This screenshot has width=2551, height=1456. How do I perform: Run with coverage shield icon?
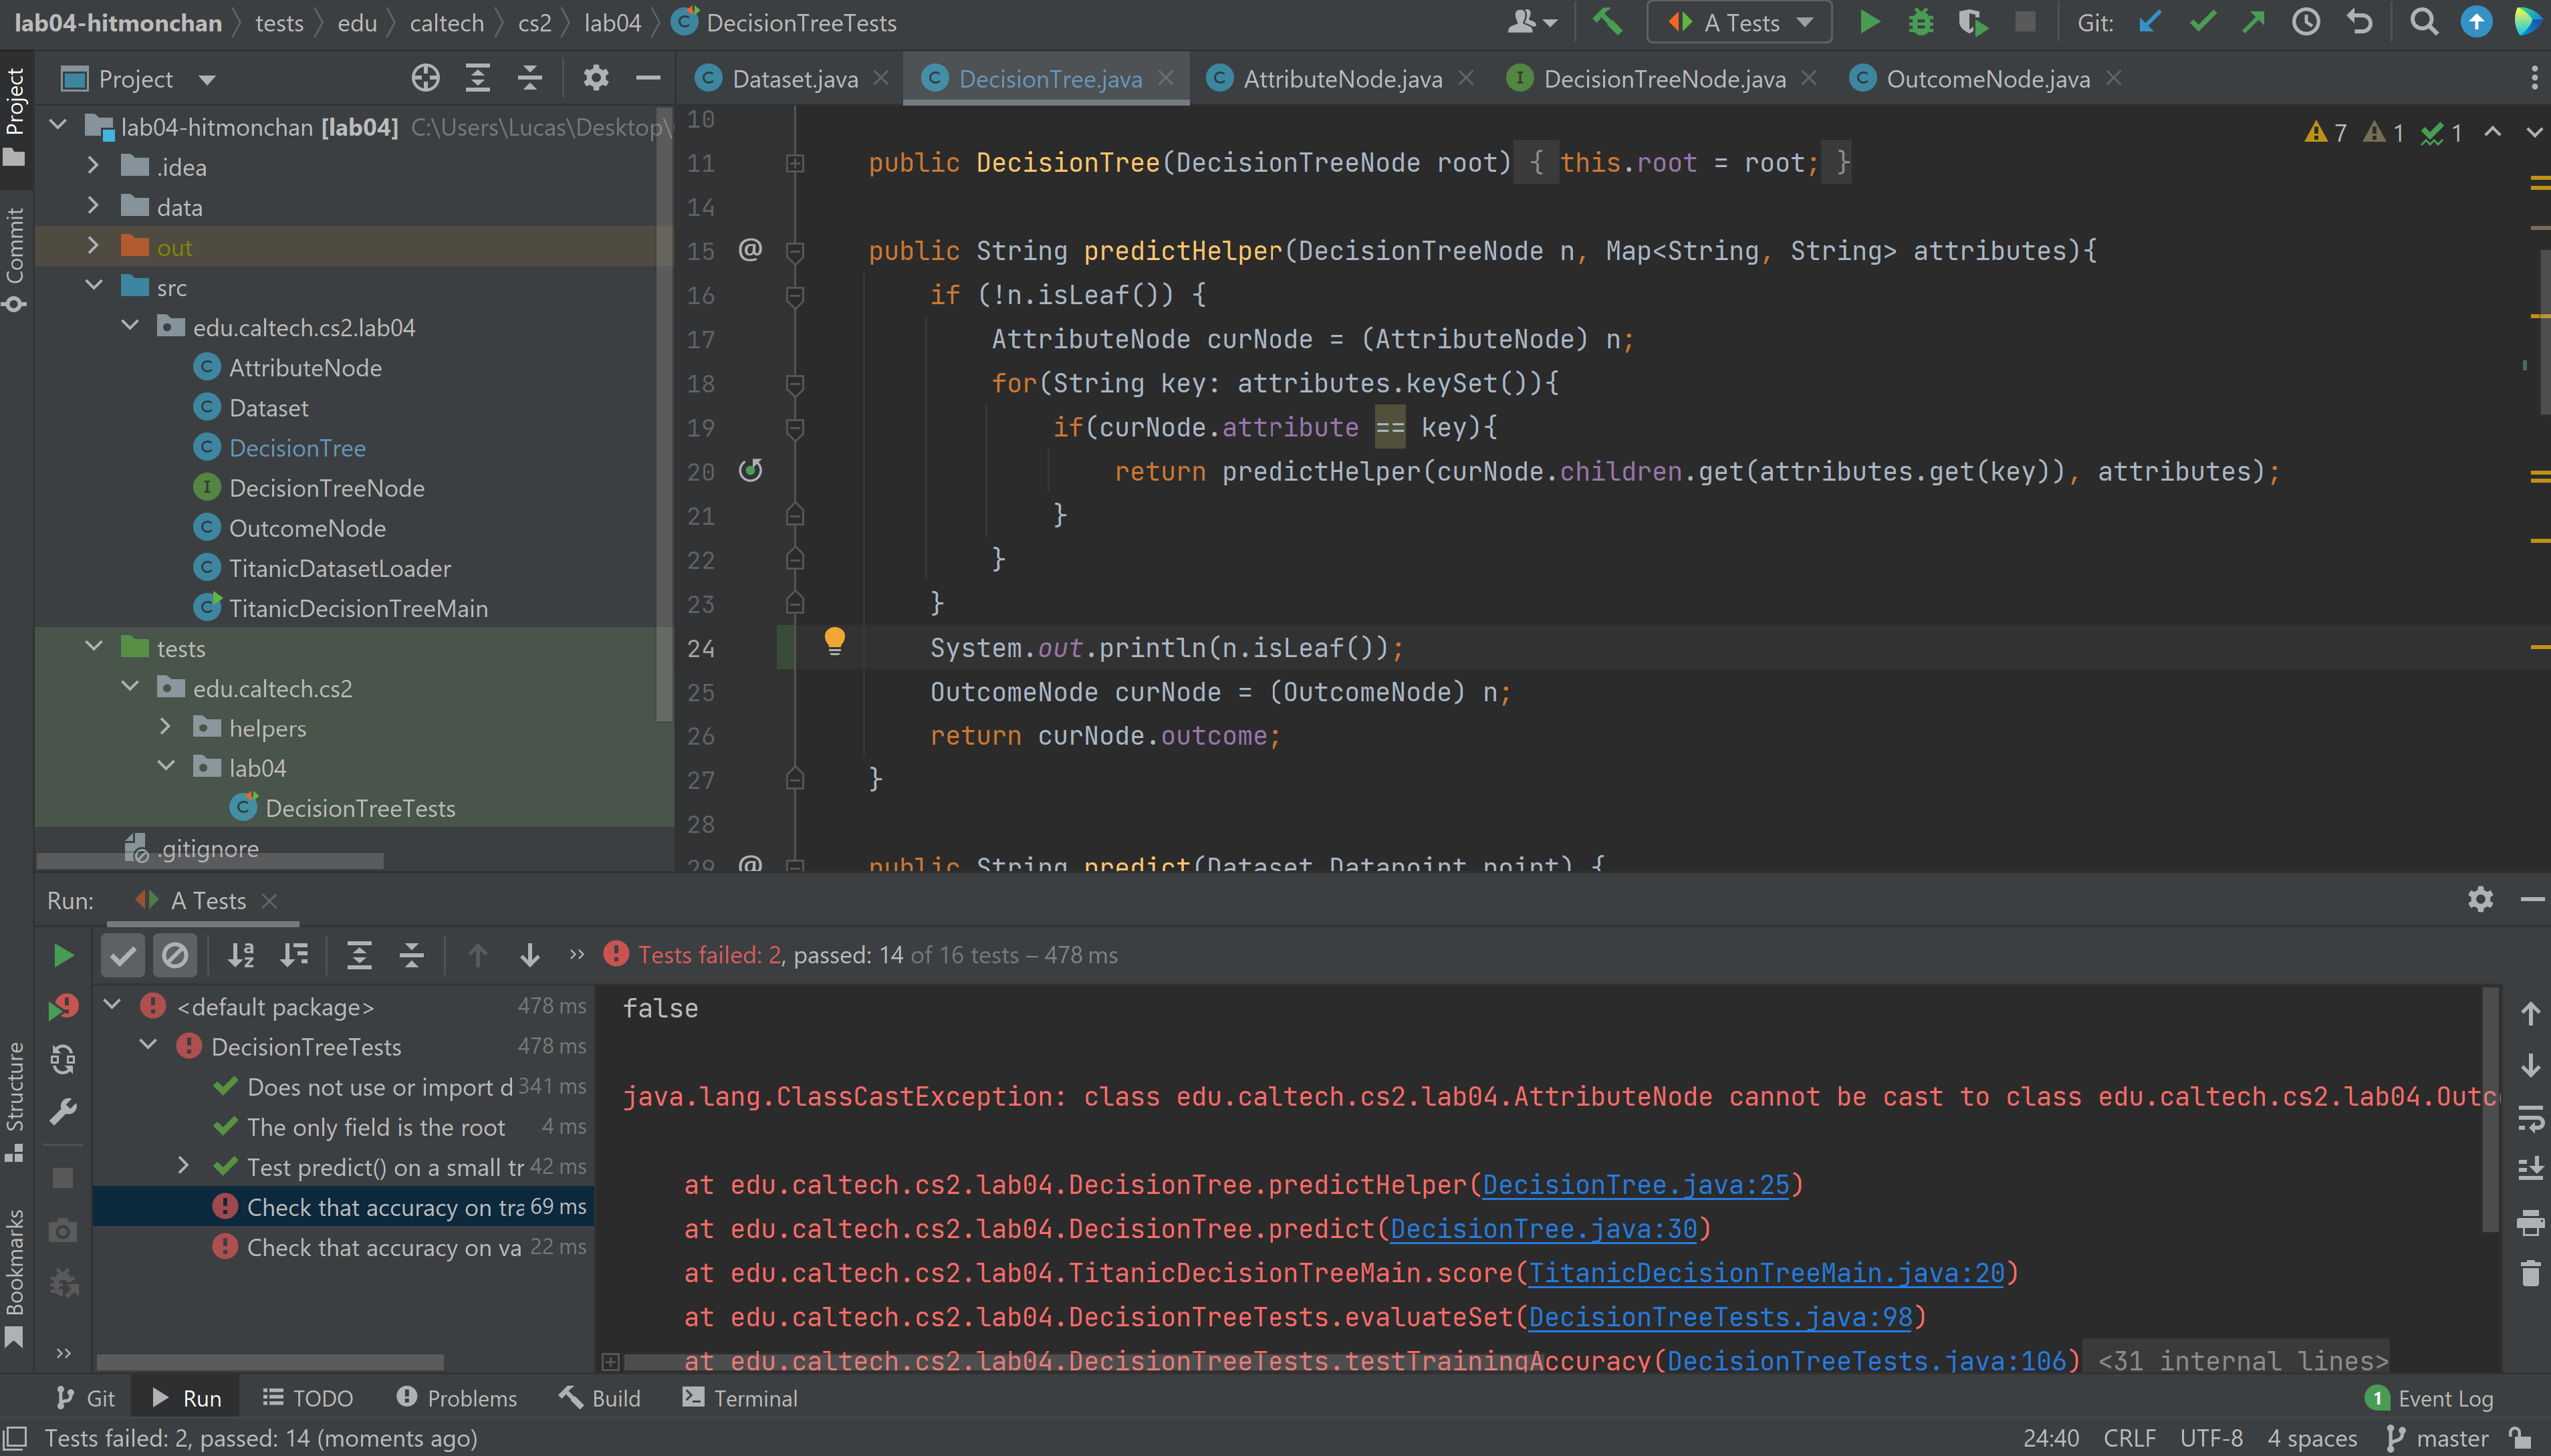pos(1972,22)
